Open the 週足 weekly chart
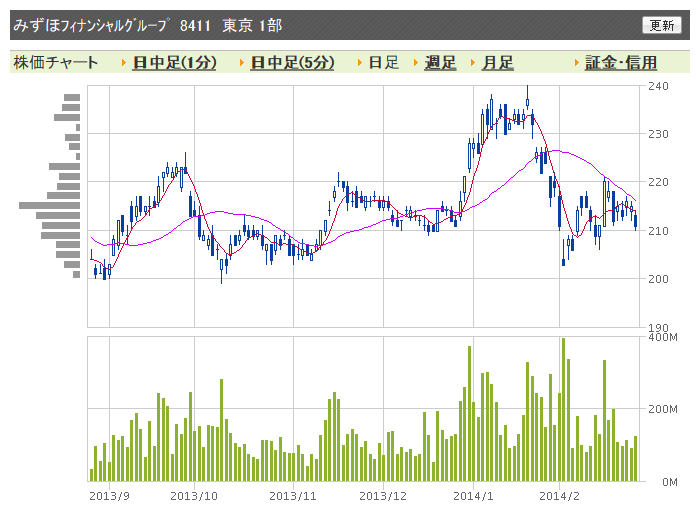The height and width of the screenshot is (518, 696). pyautogui.click(x=440, y=63)
